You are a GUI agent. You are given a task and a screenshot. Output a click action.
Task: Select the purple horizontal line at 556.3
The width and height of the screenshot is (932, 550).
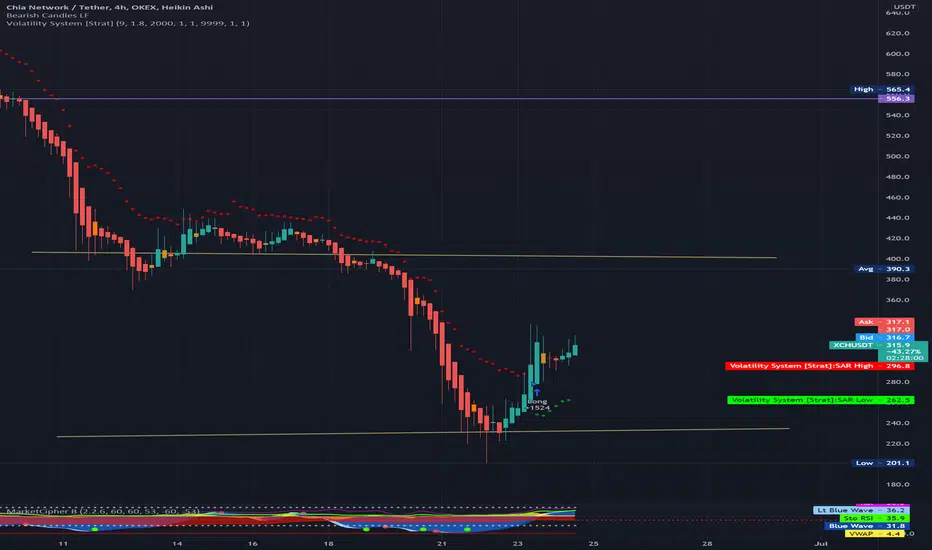pos(439,99)
